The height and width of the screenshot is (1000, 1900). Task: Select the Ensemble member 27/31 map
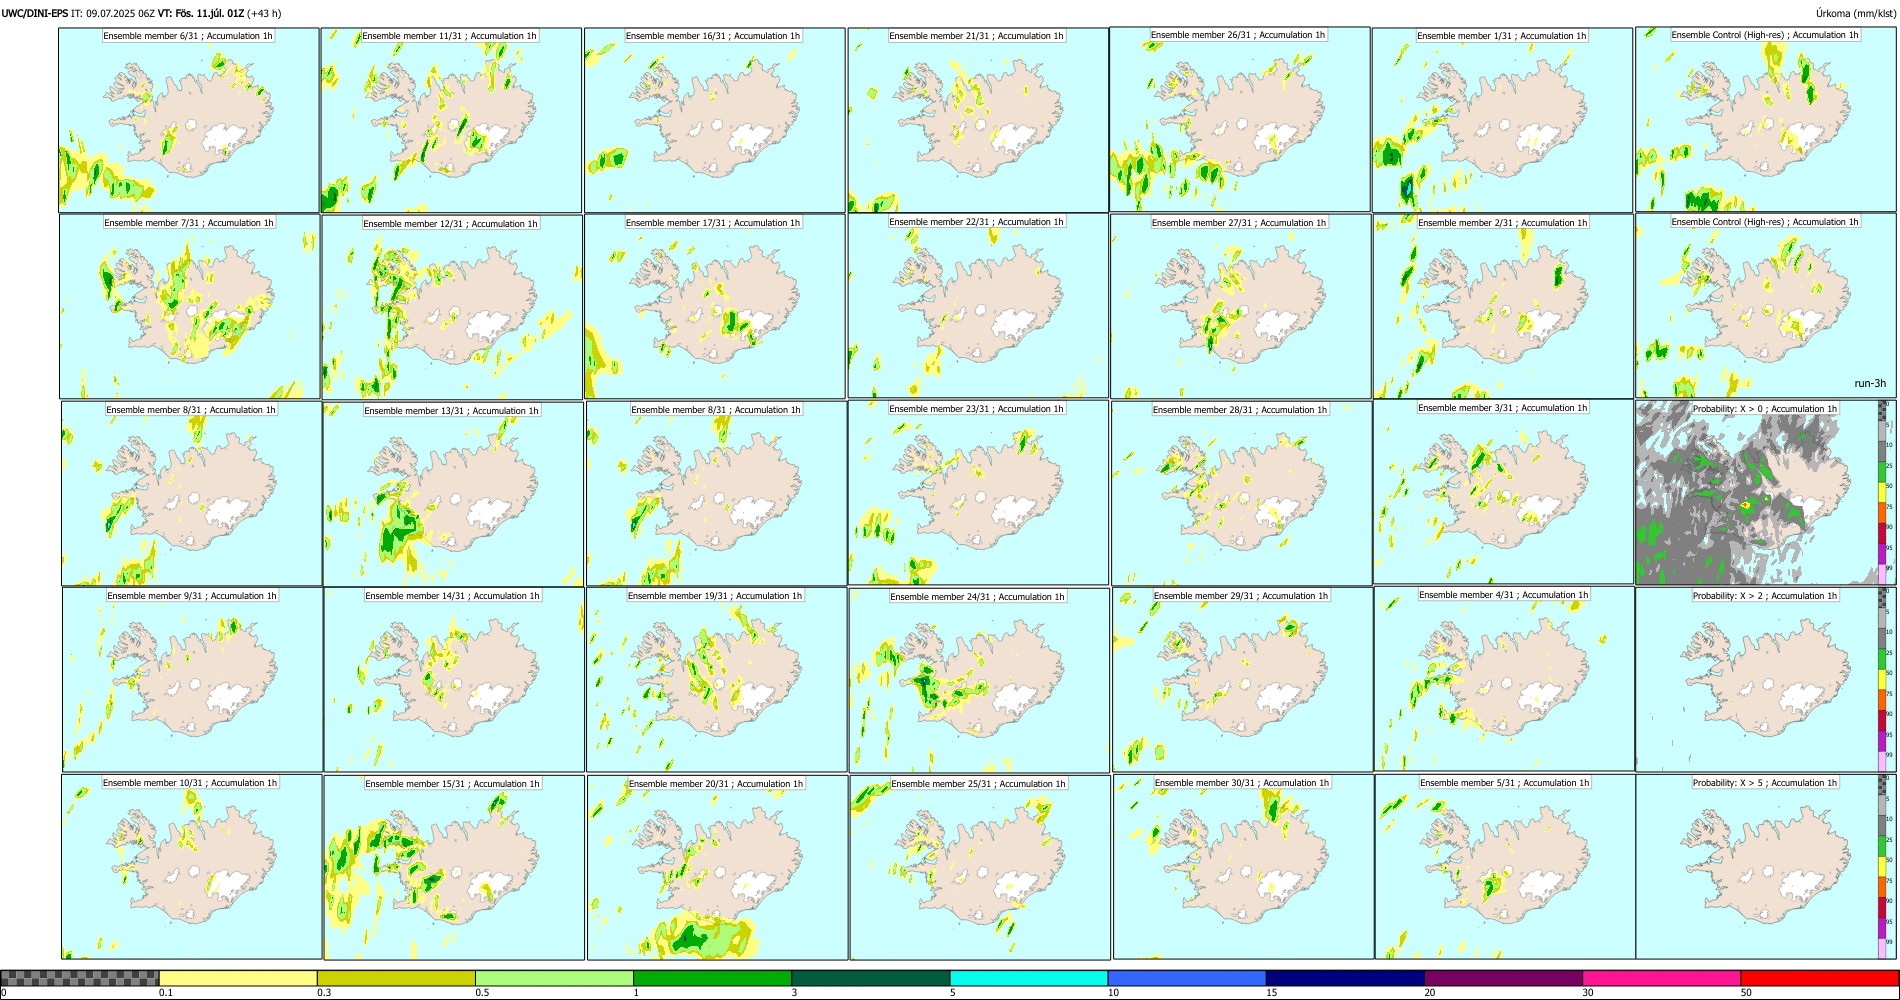click(x=1241, y=307)
